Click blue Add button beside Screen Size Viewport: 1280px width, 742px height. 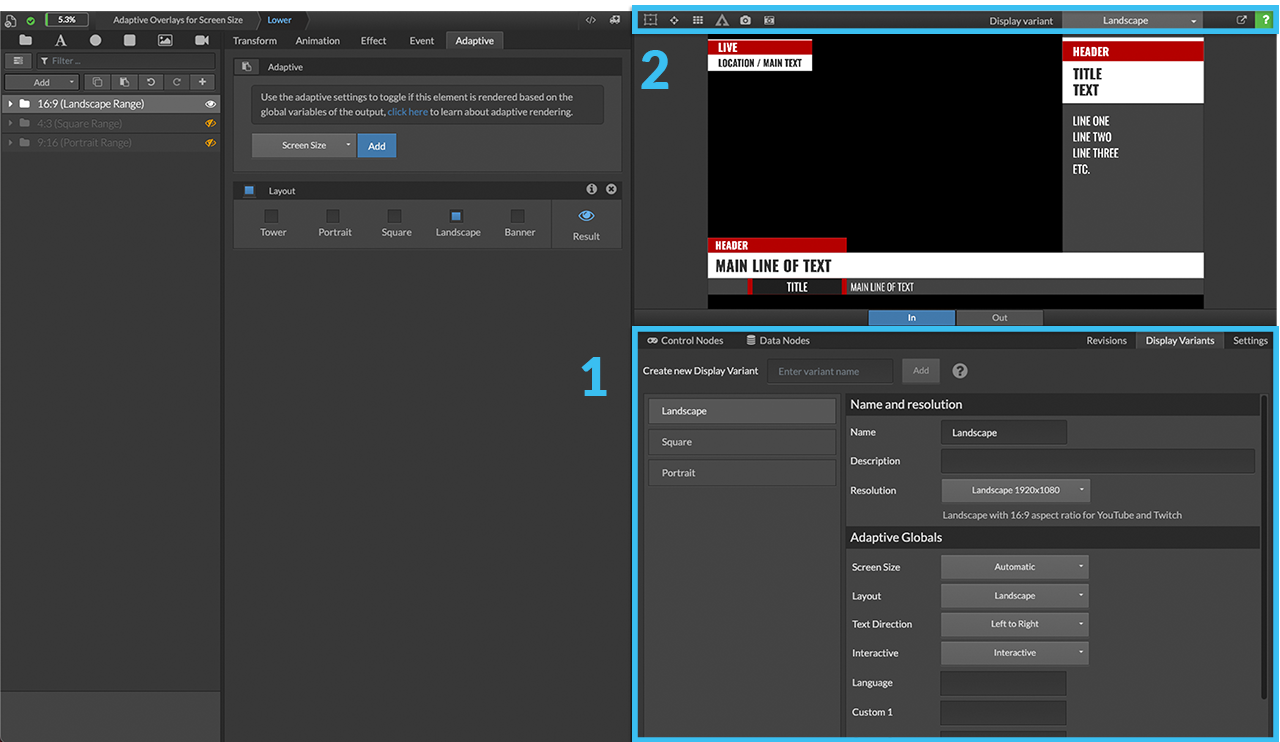[377, 146]
